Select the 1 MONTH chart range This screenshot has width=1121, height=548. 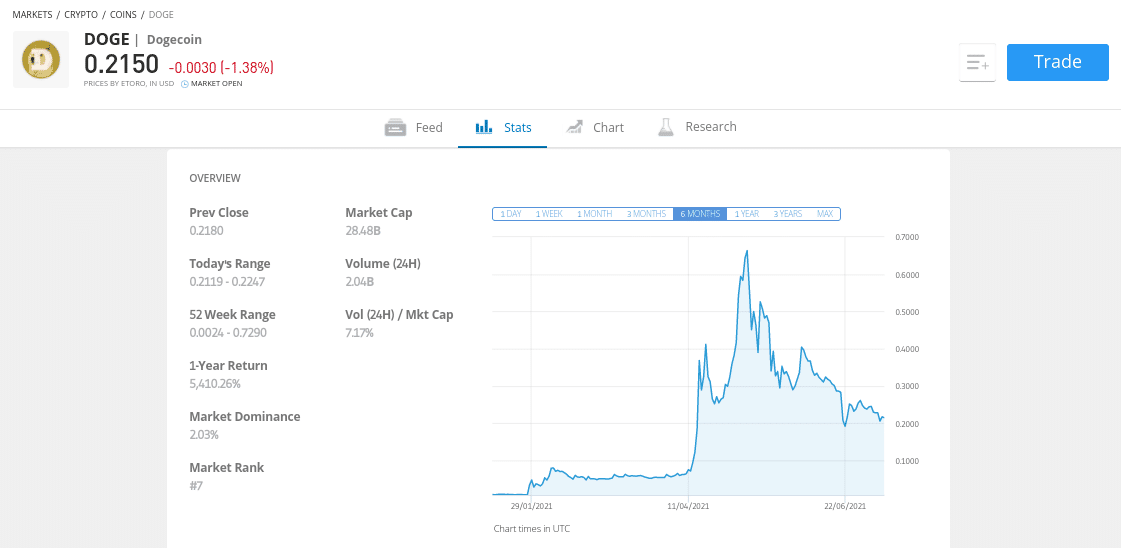point(595,214)
